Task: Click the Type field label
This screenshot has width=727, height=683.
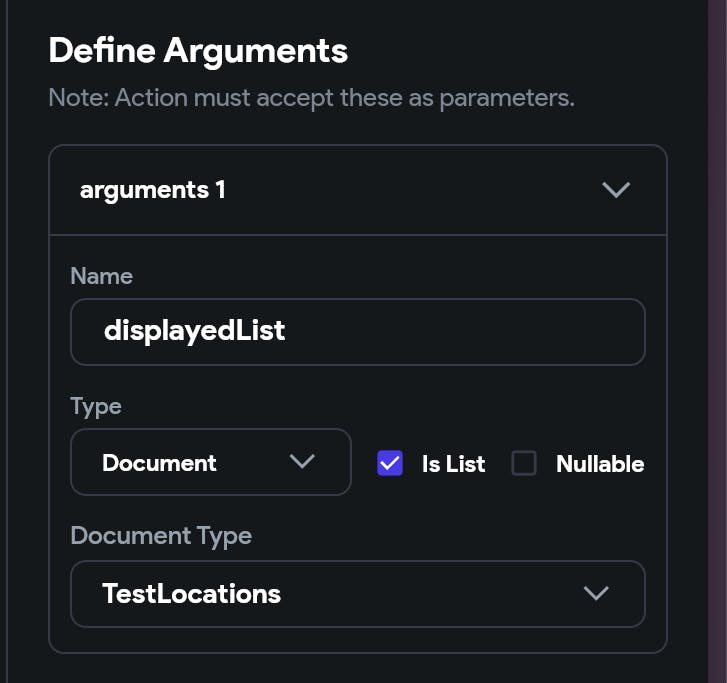Action: click(x=96, y=406)
